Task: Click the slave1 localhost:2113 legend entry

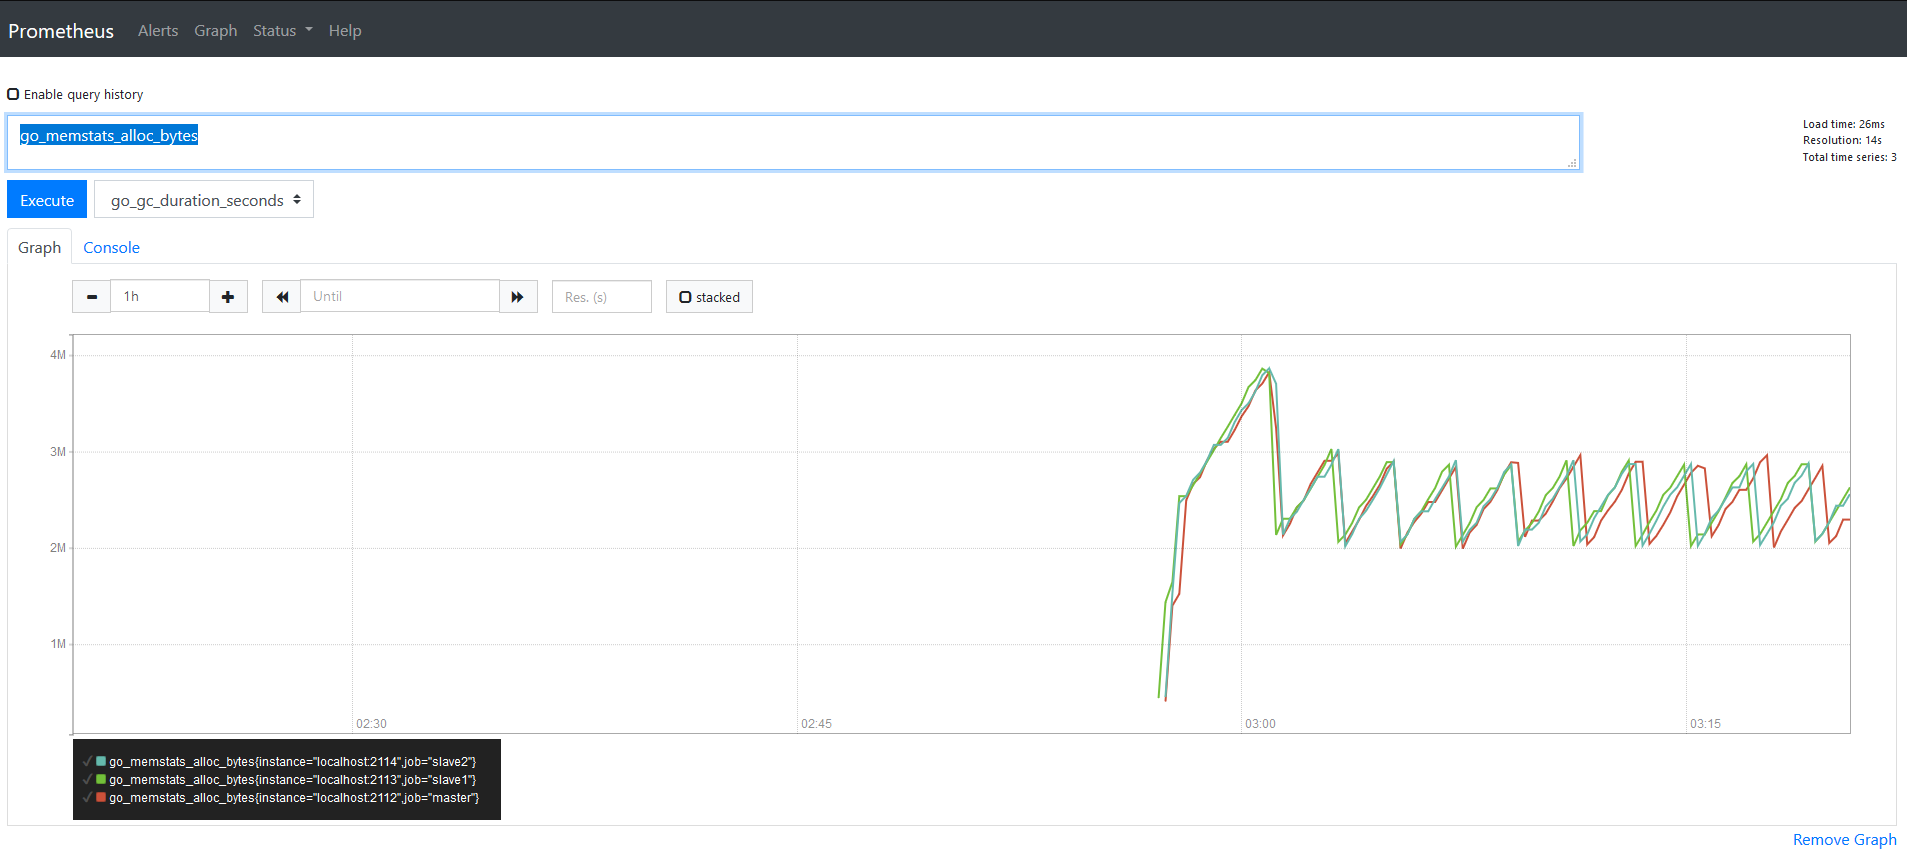Action: tap(292, 780)
